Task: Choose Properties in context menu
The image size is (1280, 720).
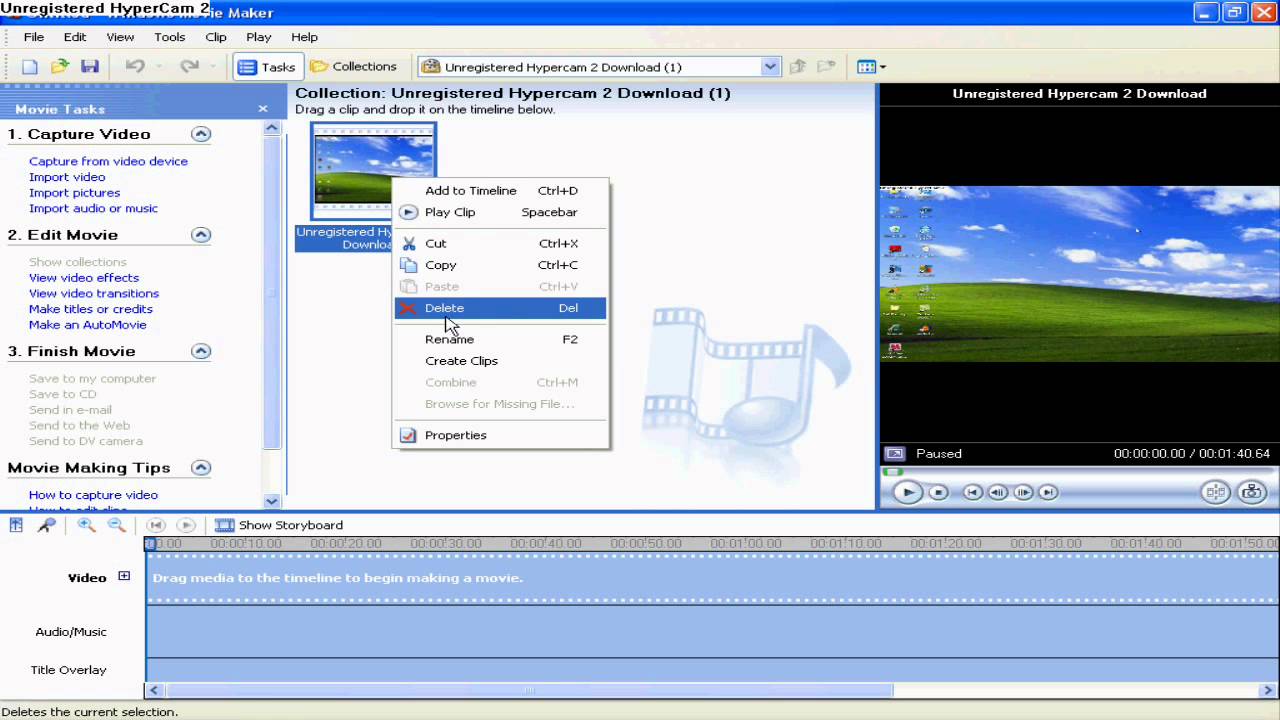Action: [x=501, y=436]
